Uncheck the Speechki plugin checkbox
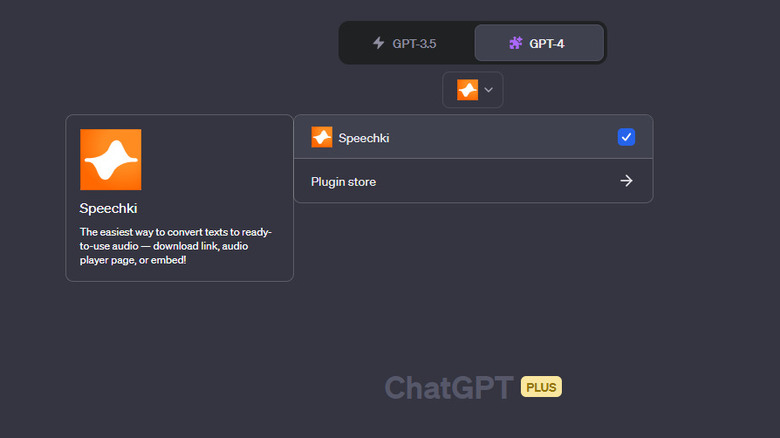The height and width of the screenshot is (438, 780). tap(626, 137)
